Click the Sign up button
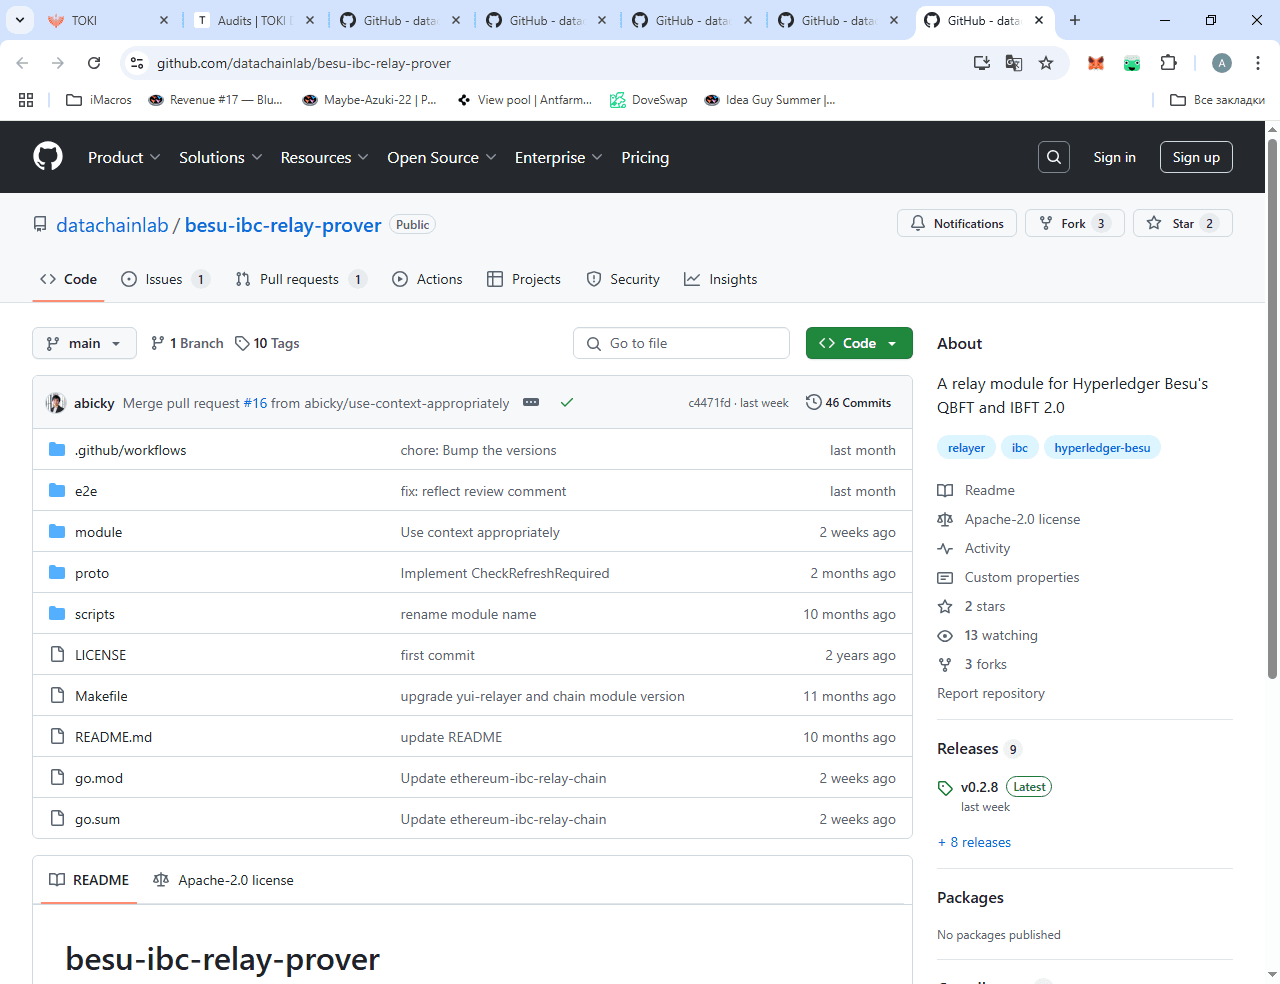 coord(1196,157)
